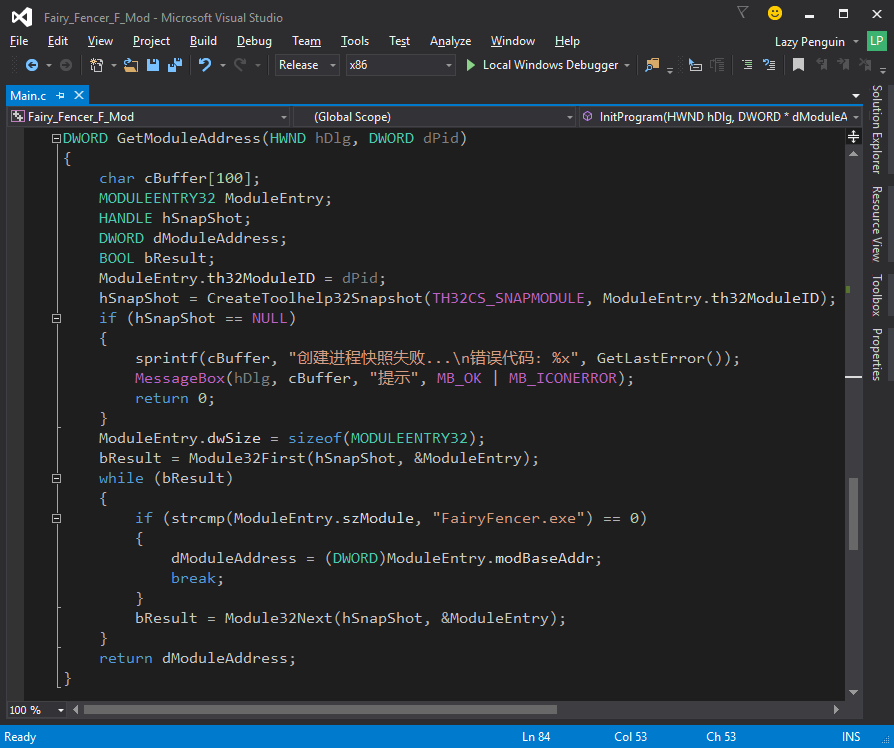The width and height of the screenshot is (894, 748).
Task: Collapse the if strcmp block
Action: [x=56, y=518]
